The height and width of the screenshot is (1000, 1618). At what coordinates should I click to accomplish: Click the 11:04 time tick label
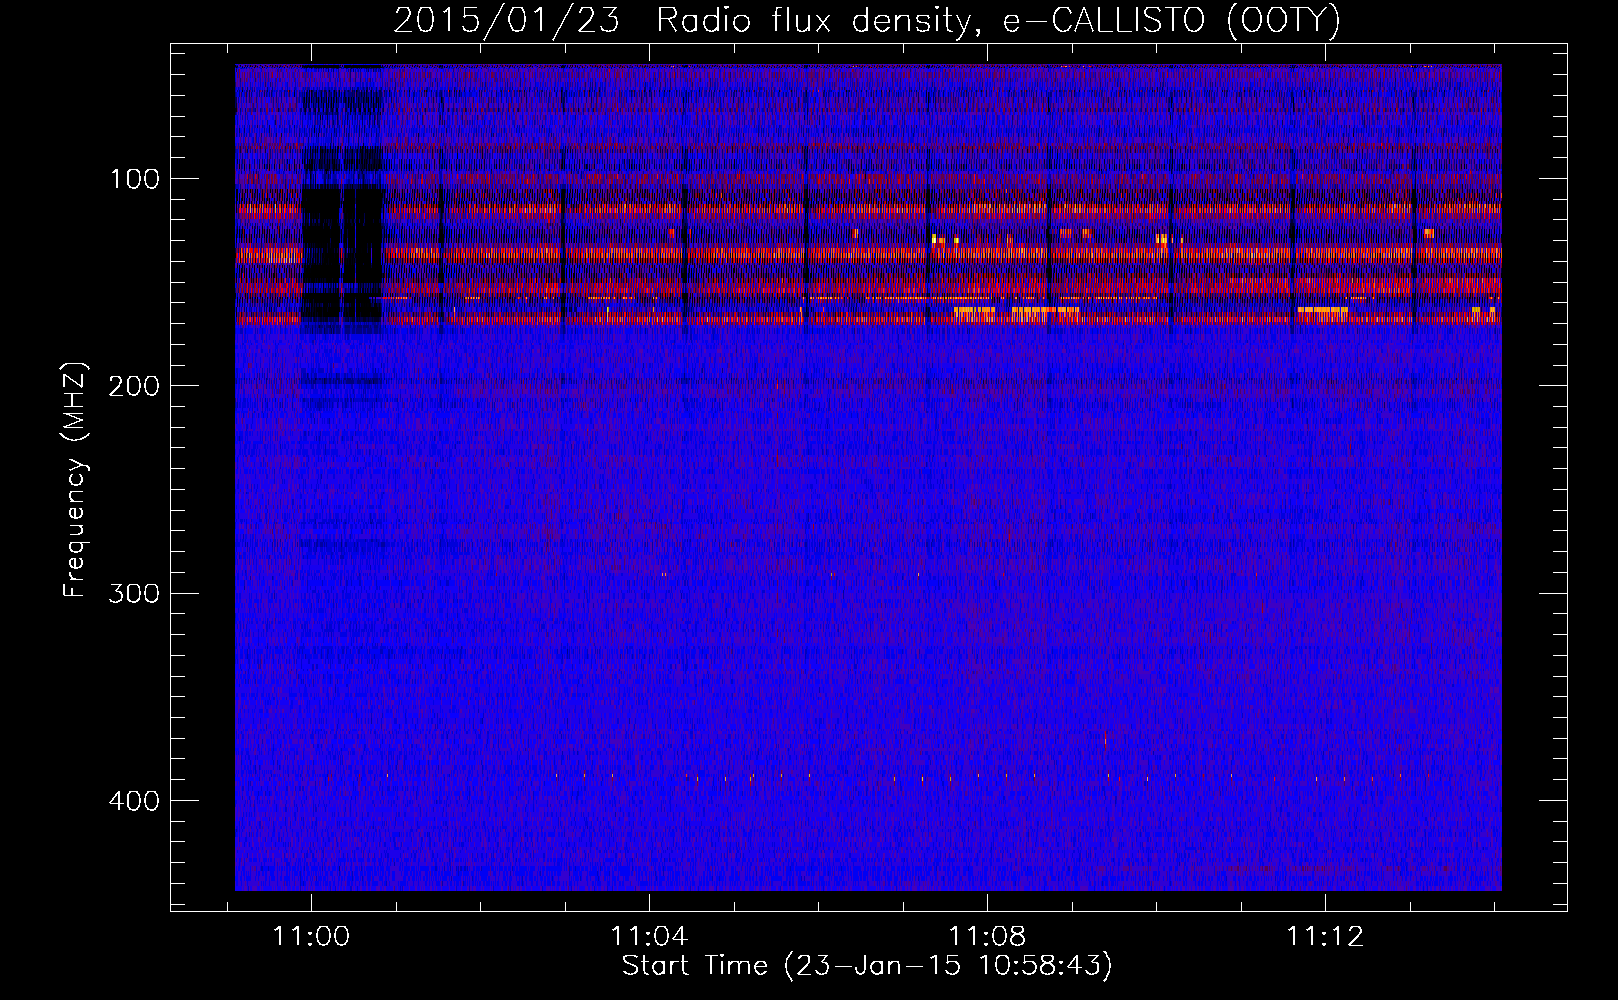click(x=650, y=937)
